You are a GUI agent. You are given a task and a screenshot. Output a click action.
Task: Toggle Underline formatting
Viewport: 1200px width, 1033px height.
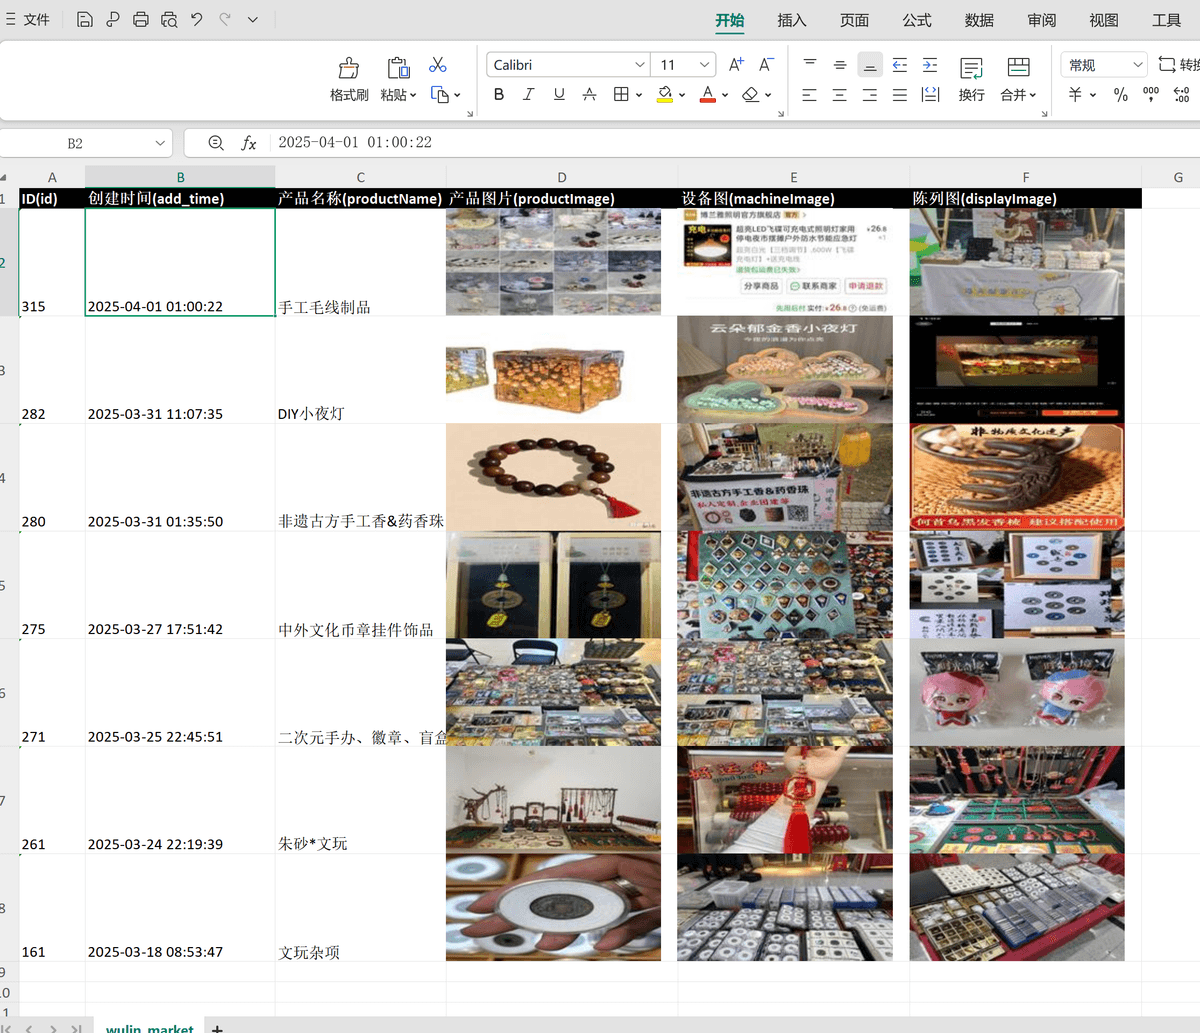pyautogui.click(x=559, y=94)
